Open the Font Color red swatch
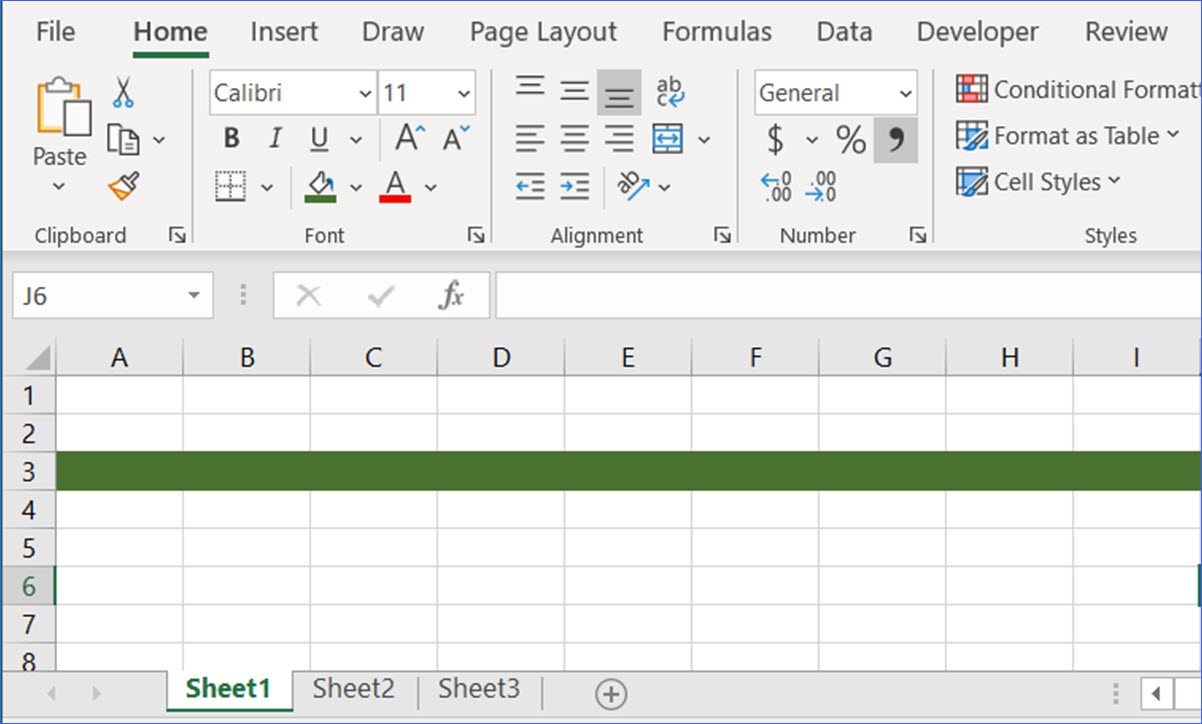Image resolution: width=1202 pixels, height=724 pixels. click(x=397, y=186)
